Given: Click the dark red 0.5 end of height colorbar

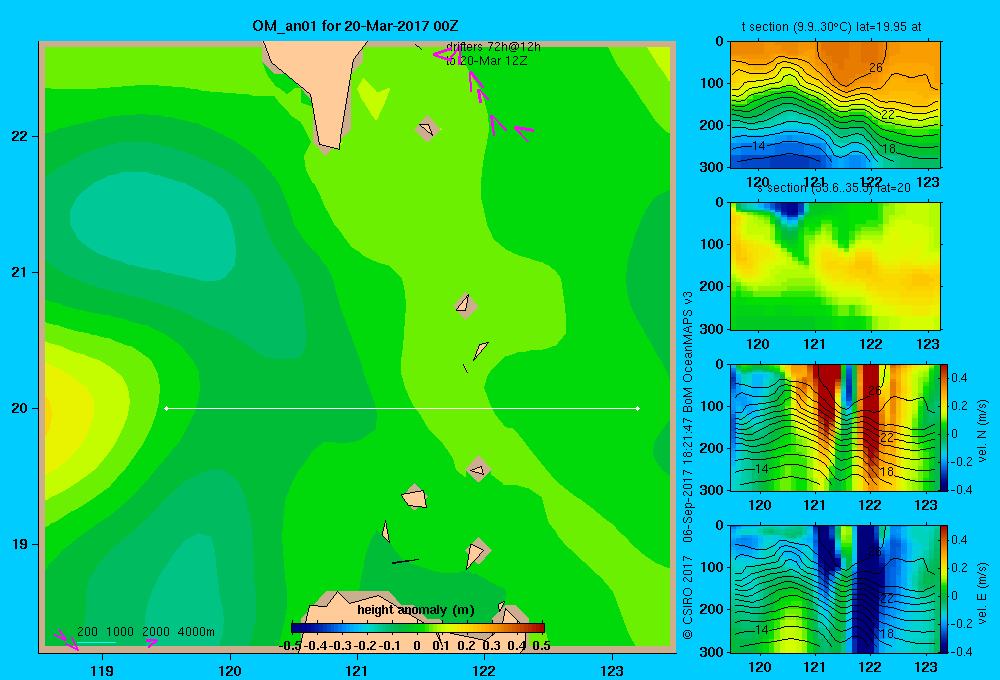Looking at the screenshot, I should pyautogui.click(x=539, y=628).
